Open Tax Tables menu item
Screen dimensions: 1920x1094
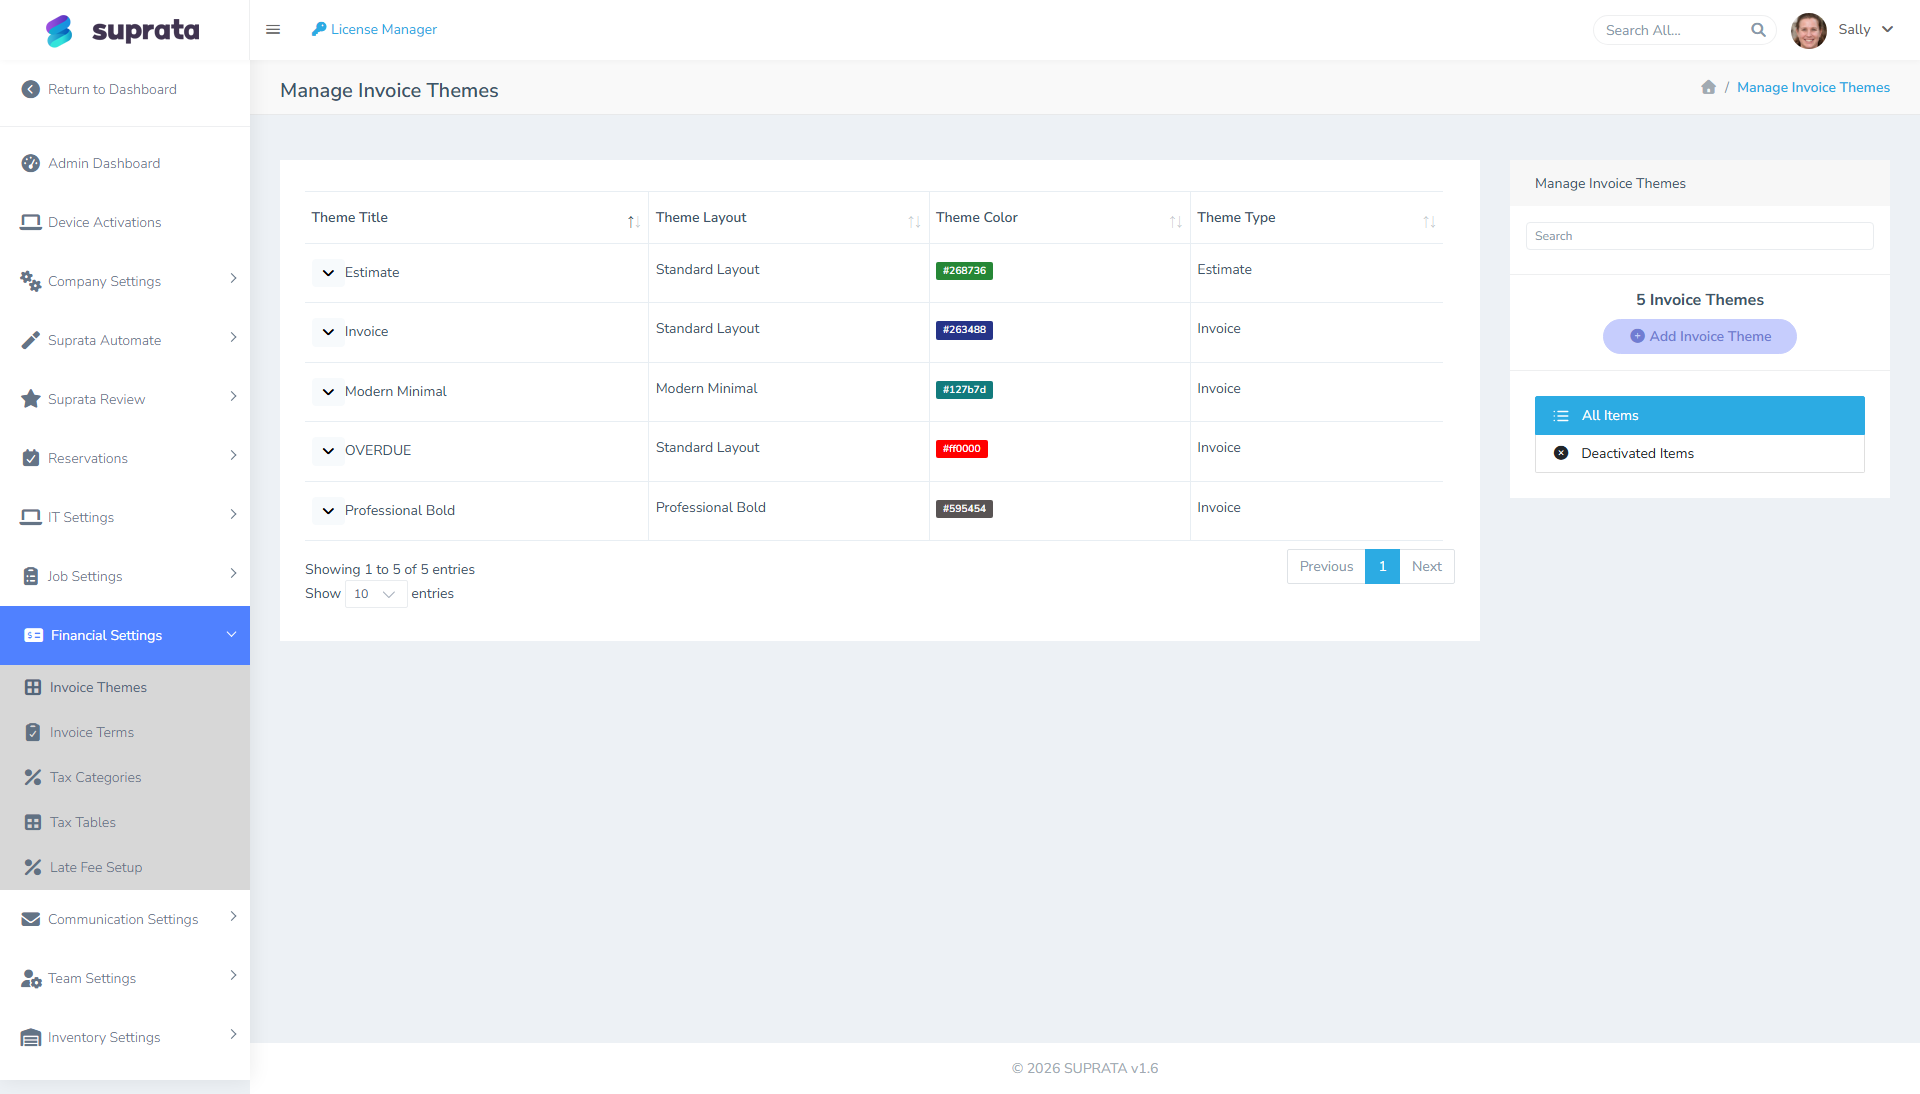tap(125, 822)
